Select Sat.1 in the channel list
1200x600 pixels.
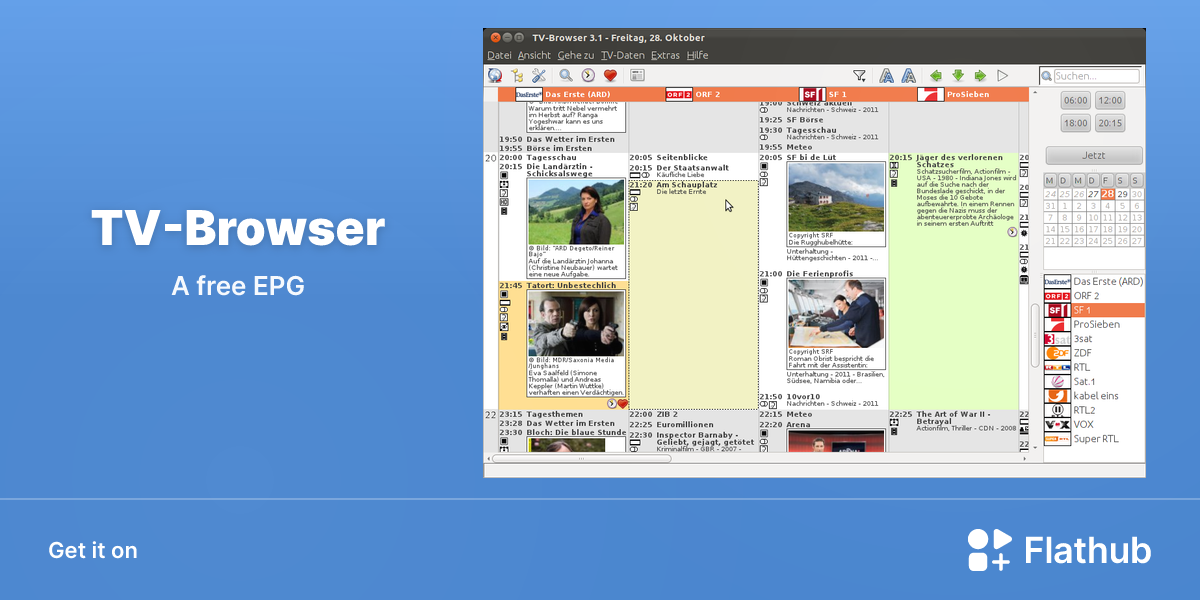coord(1094,381)
